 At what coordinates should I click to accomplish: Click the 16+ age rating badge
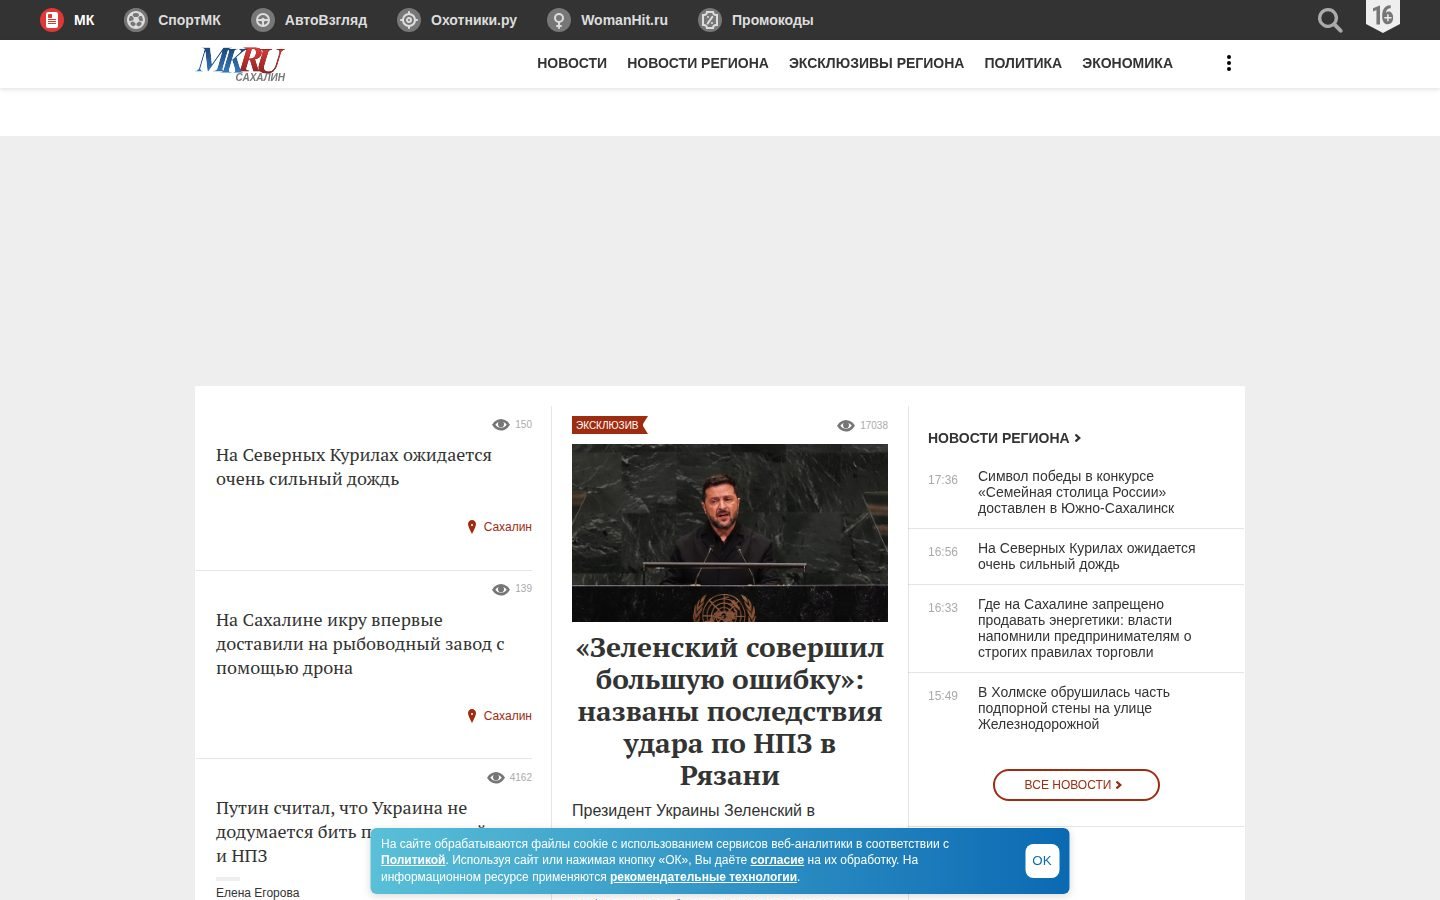tap(1383, 16)
